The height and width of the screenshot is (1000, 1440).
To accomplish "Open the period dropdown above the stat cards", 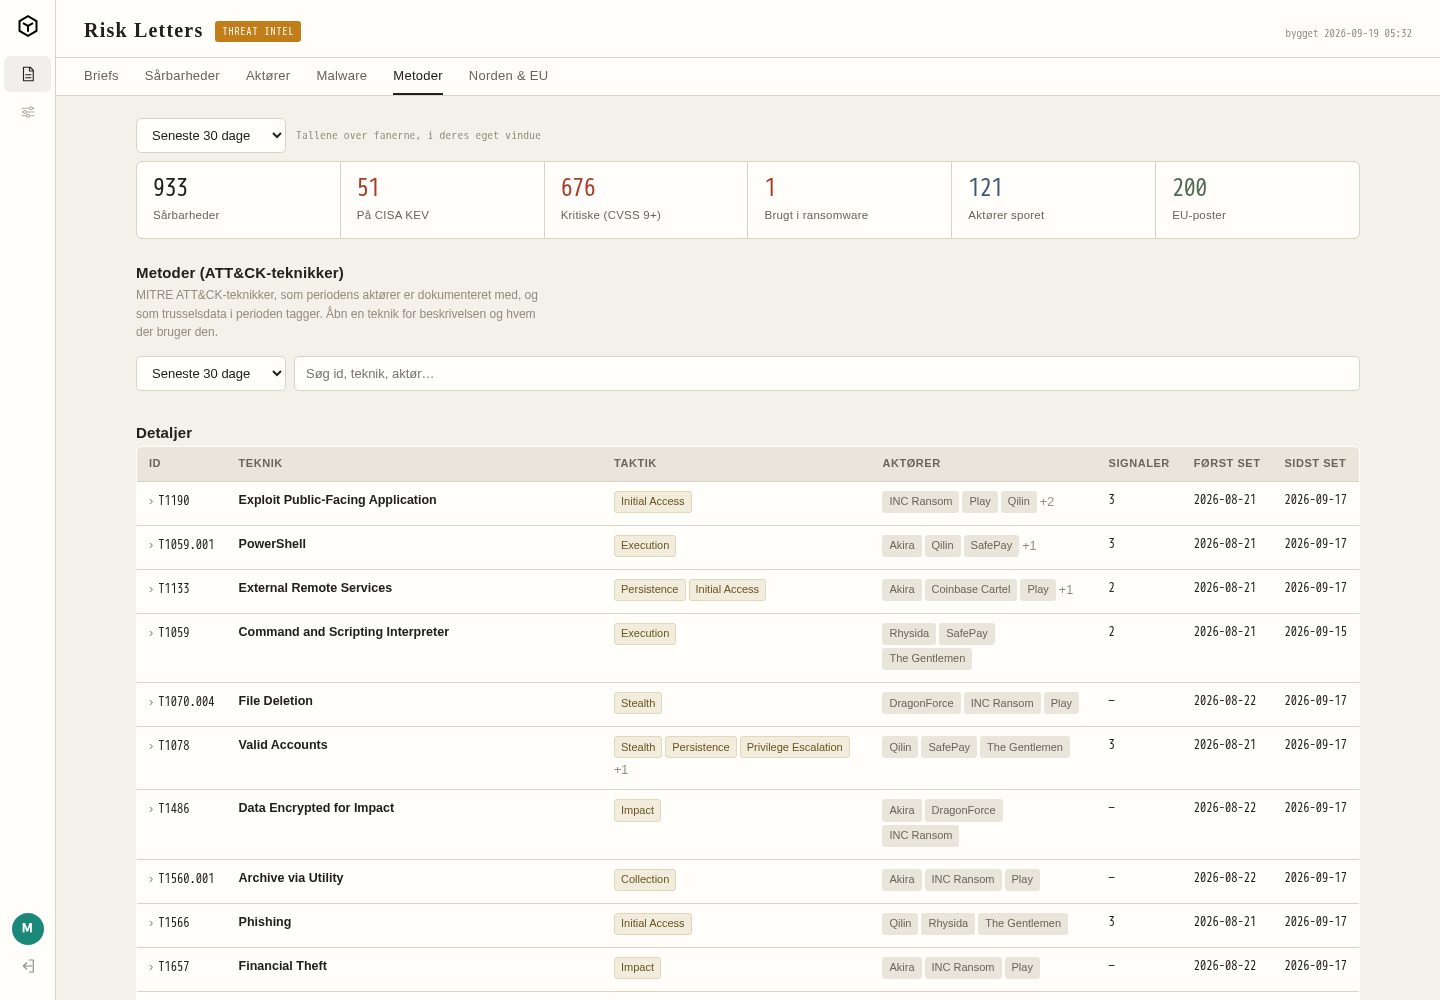I will point(211,136).
